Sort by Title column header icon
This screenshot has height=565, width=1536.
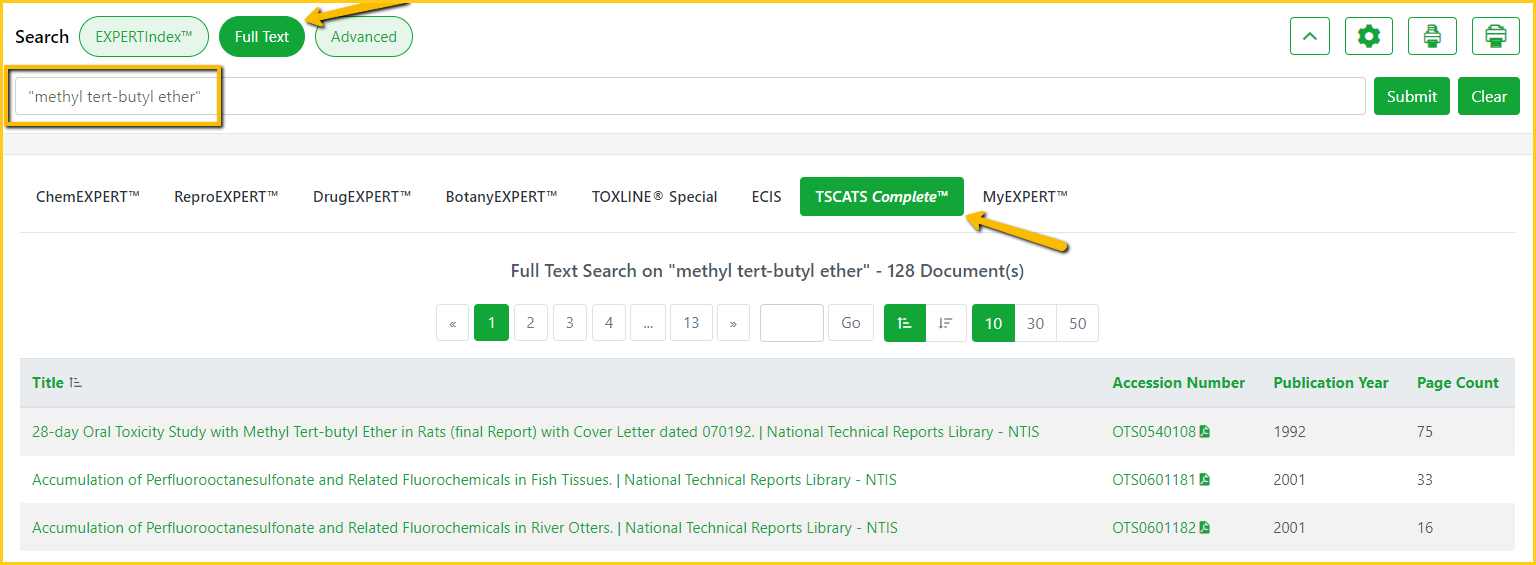pyautogui.click(x=76, y=383)
